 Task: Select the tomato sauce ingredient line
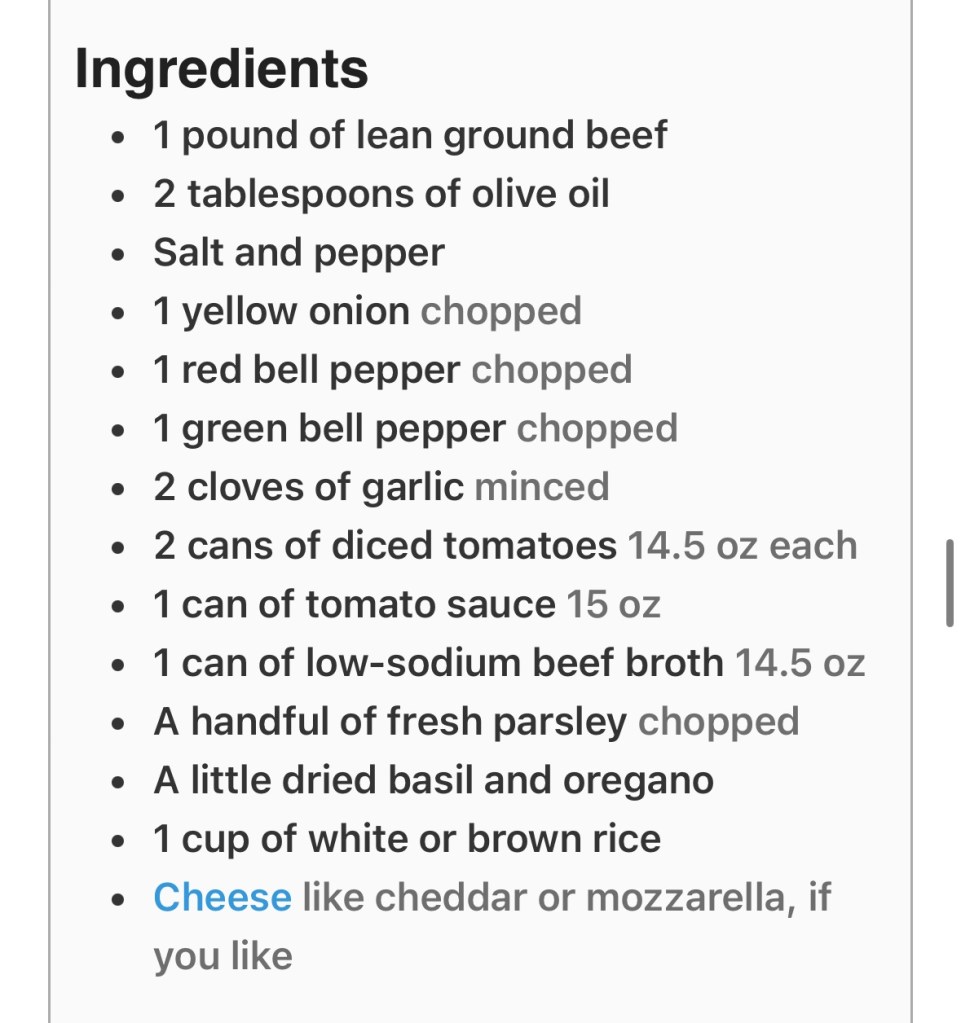(x=354, y=604)
